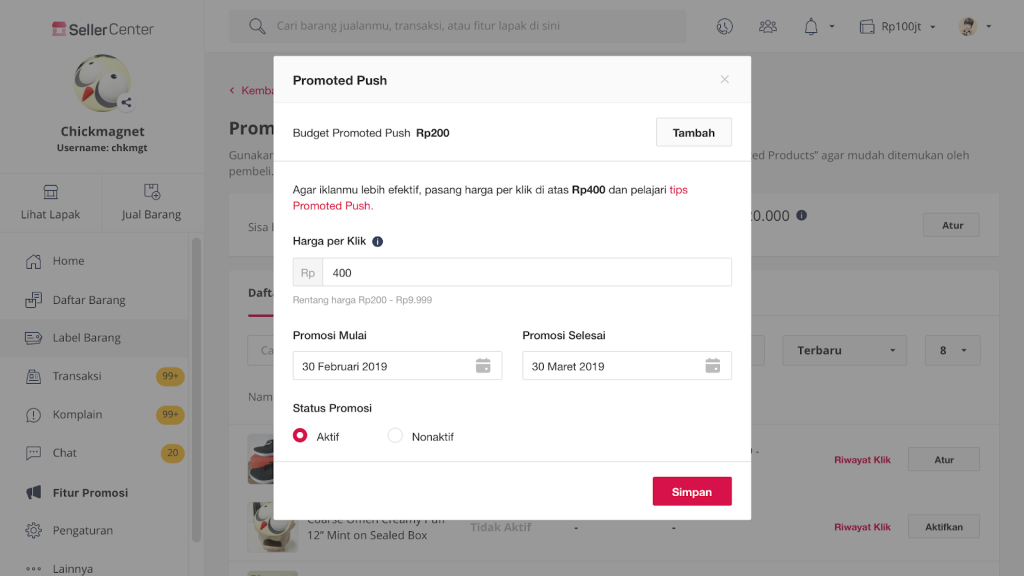
Task: Open the Promosi Selesai calendar icon
Action: 712,366
